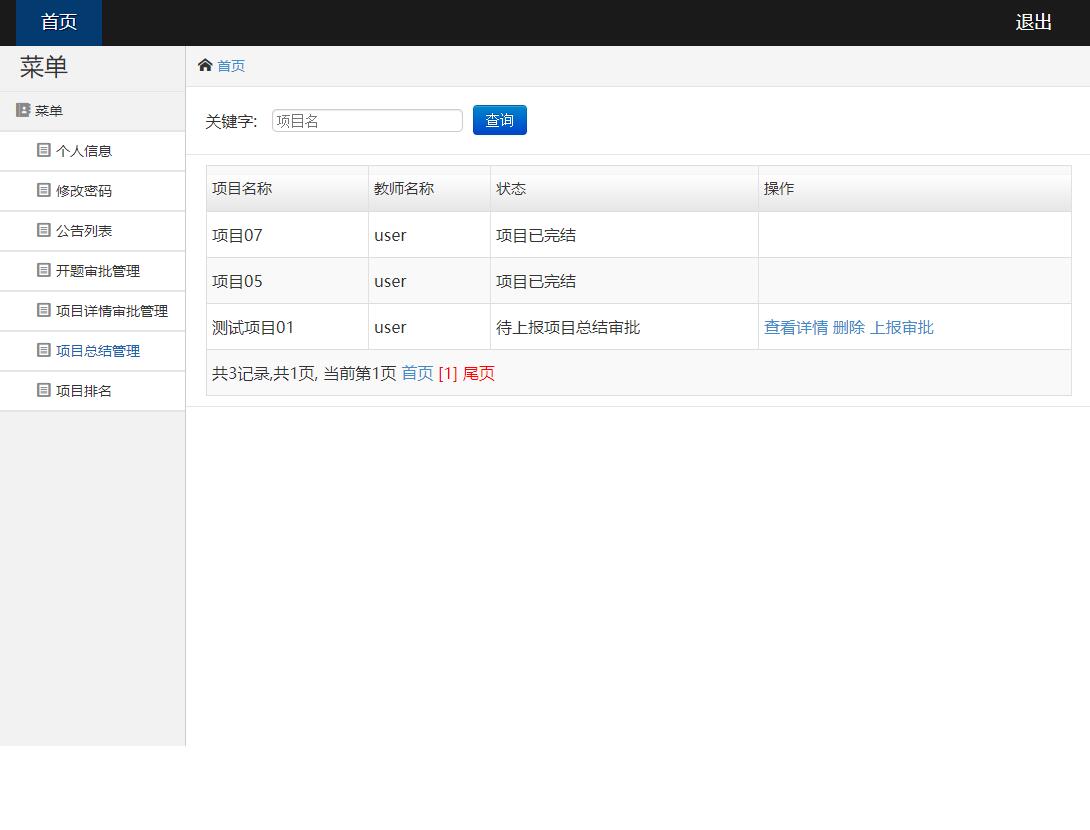1090x830 pixels.
Task: Select the 首页 tab in top bar
Action: pyautogui.click(x=59, y=22)
